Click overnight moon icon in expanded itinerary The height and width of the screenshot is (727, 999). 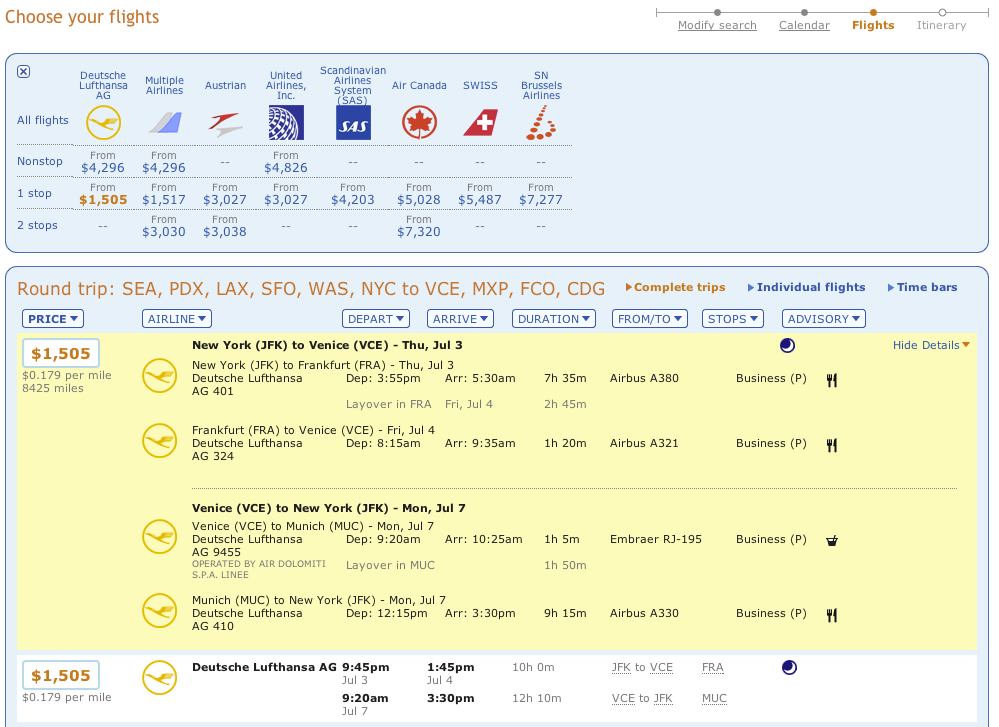(x=787, y=345)
